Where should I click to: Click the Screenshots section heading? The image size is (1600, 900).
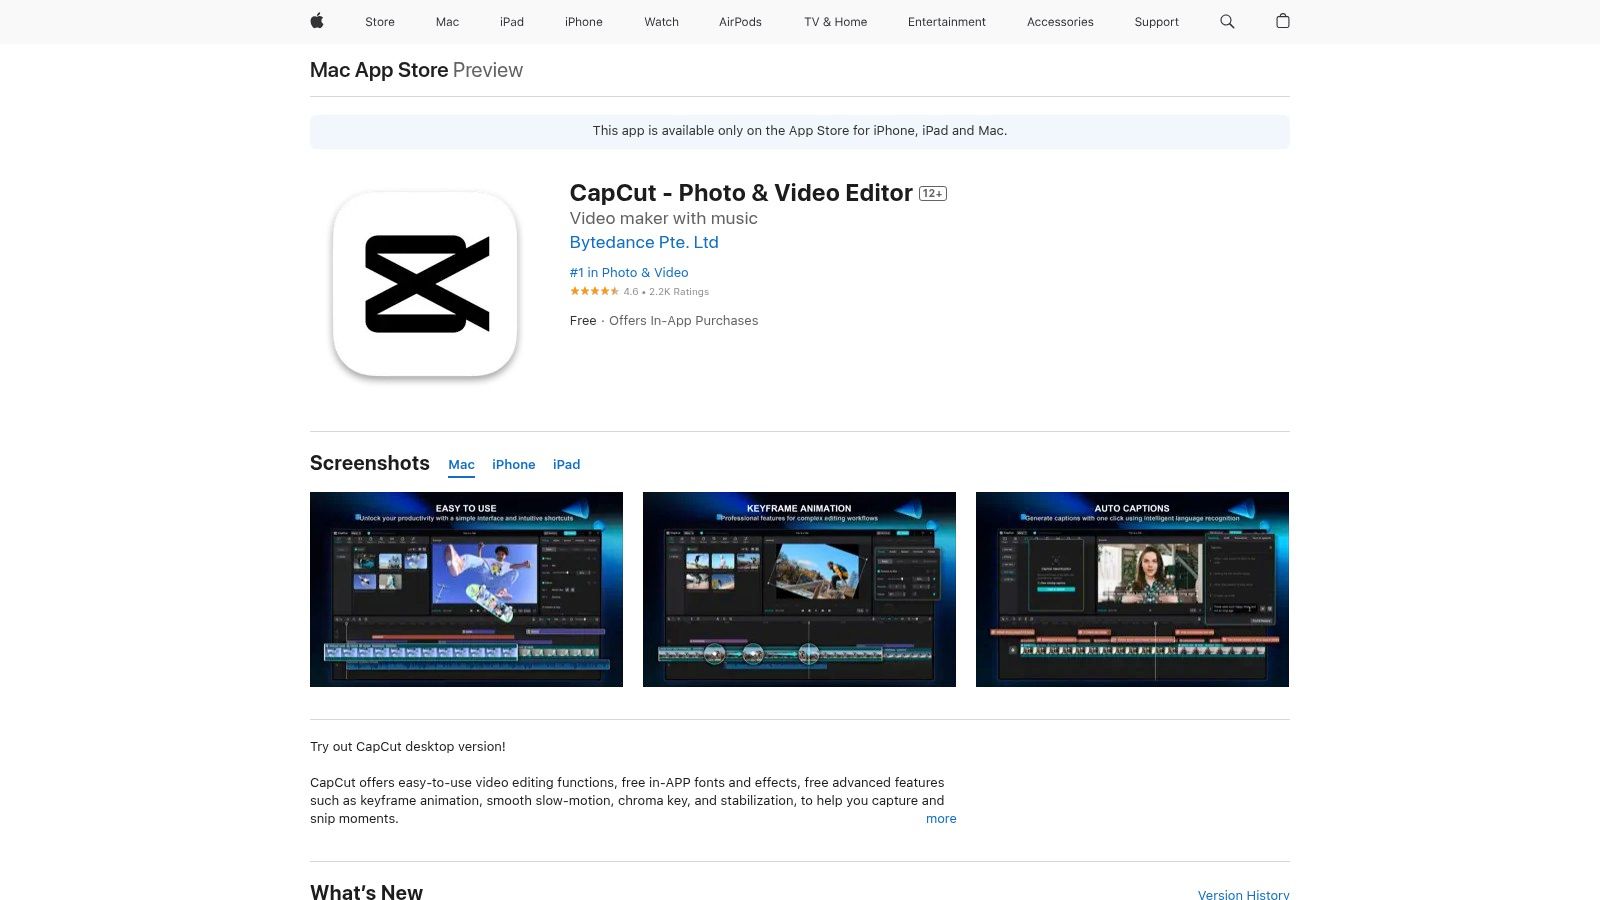coord(370,463)
